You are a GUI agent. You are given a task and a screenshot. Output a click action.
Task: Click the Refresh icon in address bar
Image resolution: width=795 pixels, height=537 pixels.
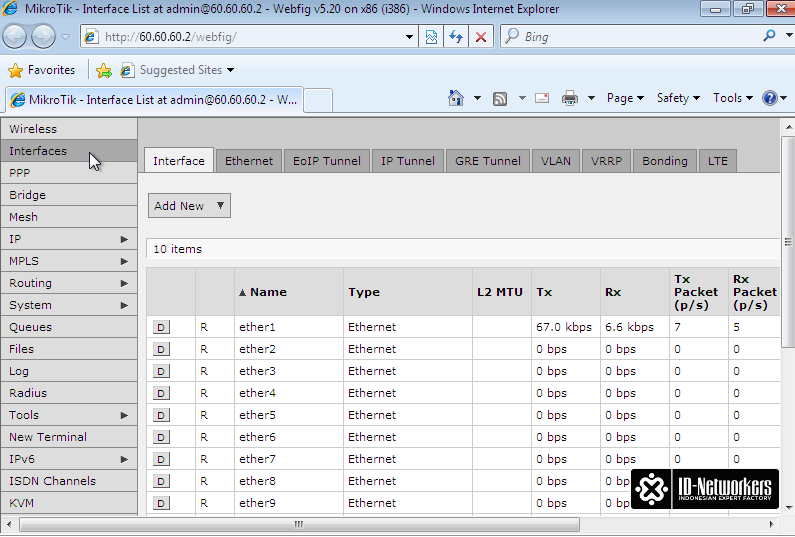tap(456, 37)
